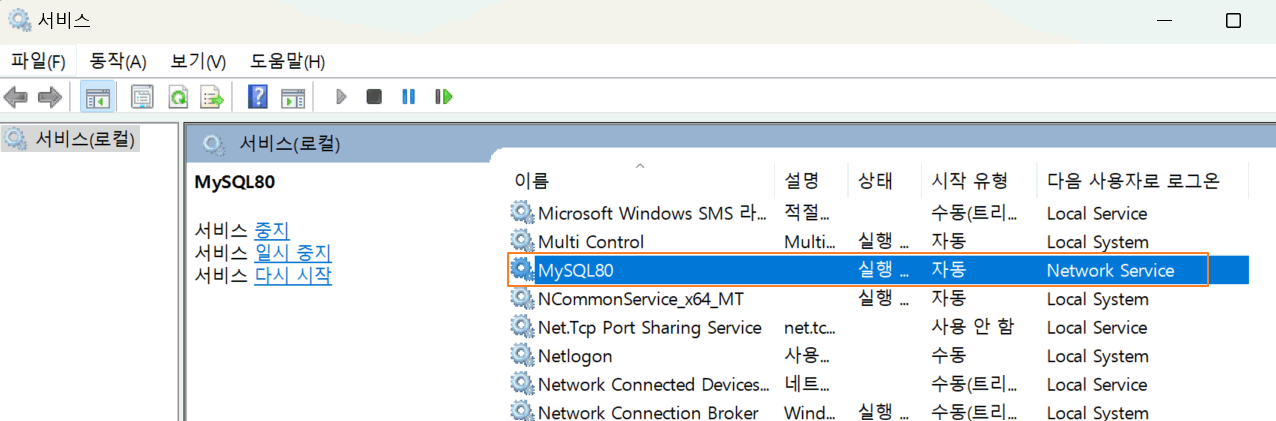Click the Start Service play icon
Viewport: 1276px width, 421px height.
click(341, 97)
